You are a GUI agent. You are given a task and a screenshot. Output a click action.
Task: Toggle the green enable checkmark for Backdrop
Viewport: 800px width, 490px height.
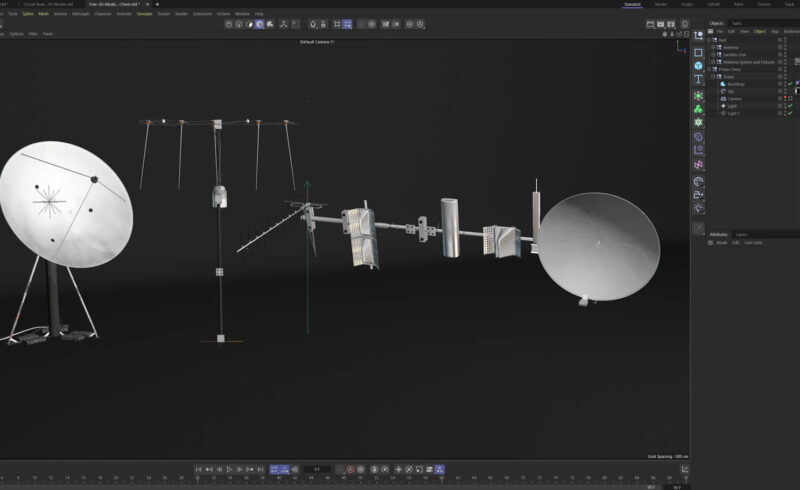(789, 84)
